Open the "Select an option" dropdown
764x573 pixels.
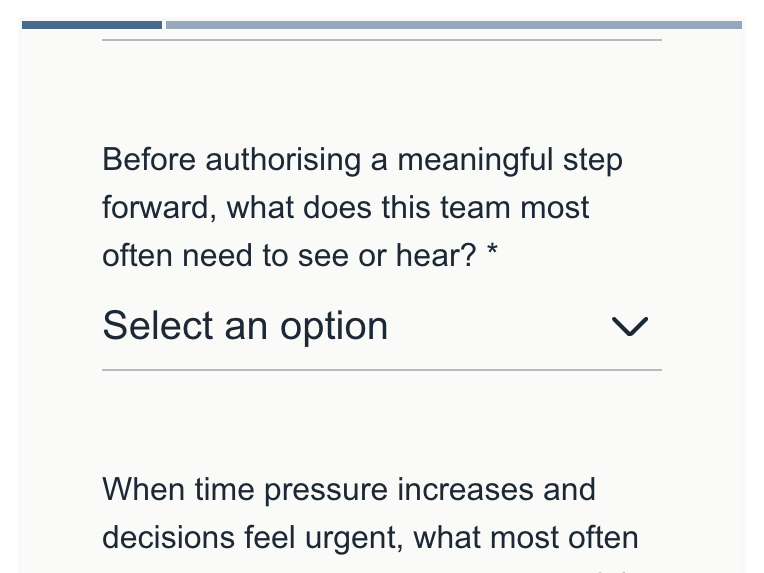click(380, 326)
